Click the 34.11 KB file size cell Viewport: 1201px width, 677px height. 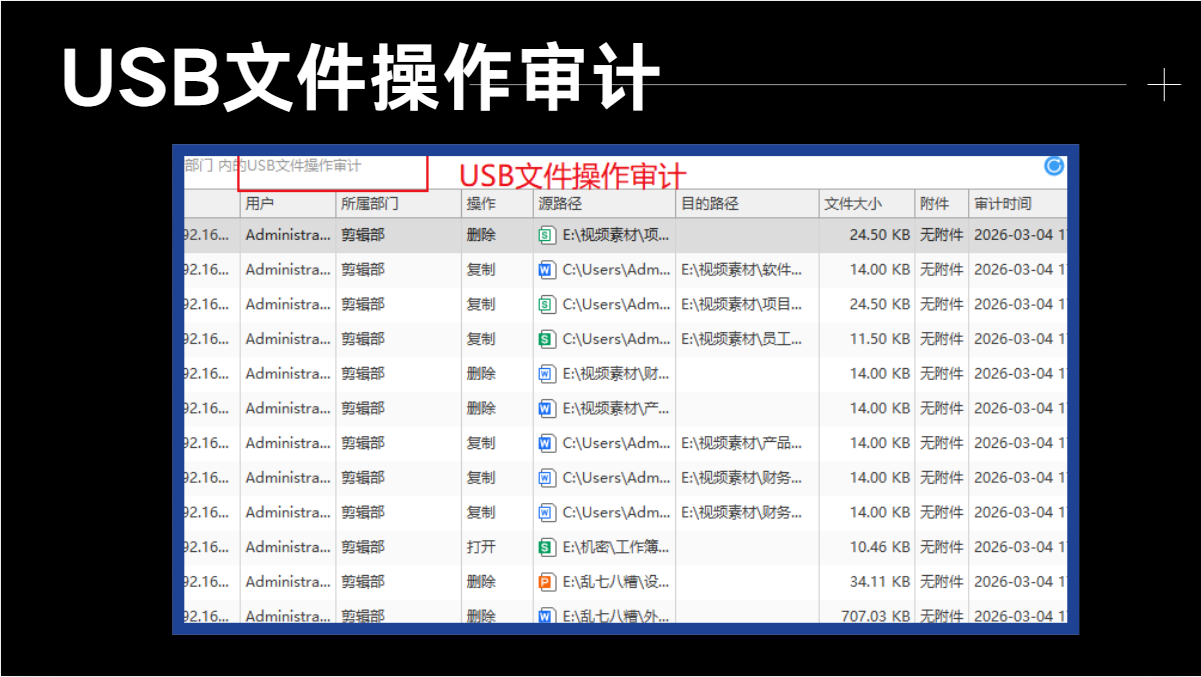tap(880, 582)
